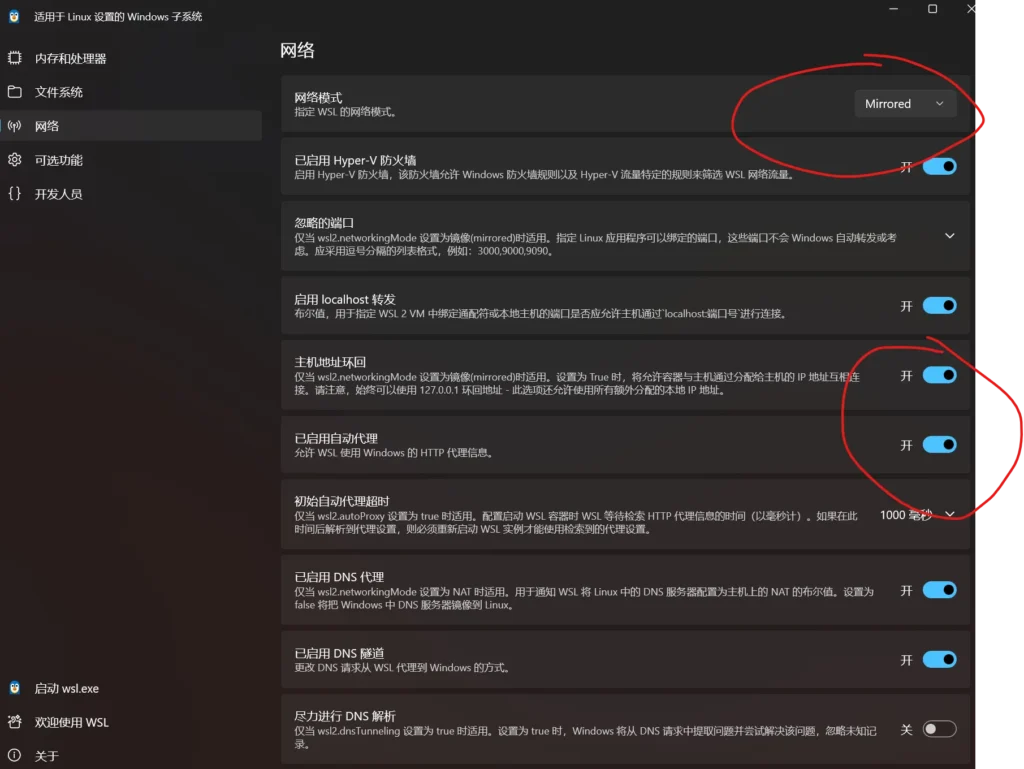The image size is (1024, 769).
Task: Toggle 启用 localhost 转发 switch
Action: tap(939, 306)
